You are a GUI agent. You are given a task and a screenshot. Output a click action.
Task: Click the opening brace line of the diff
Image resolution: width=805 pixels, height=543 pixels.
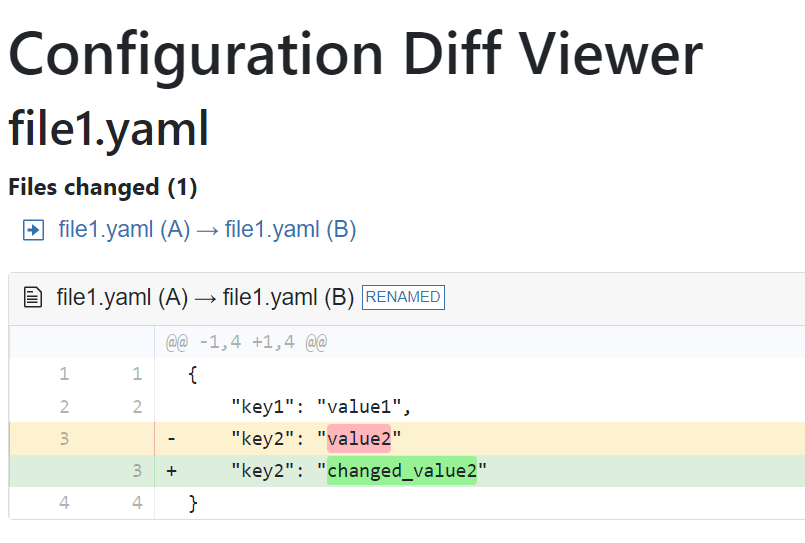[193, 374]
